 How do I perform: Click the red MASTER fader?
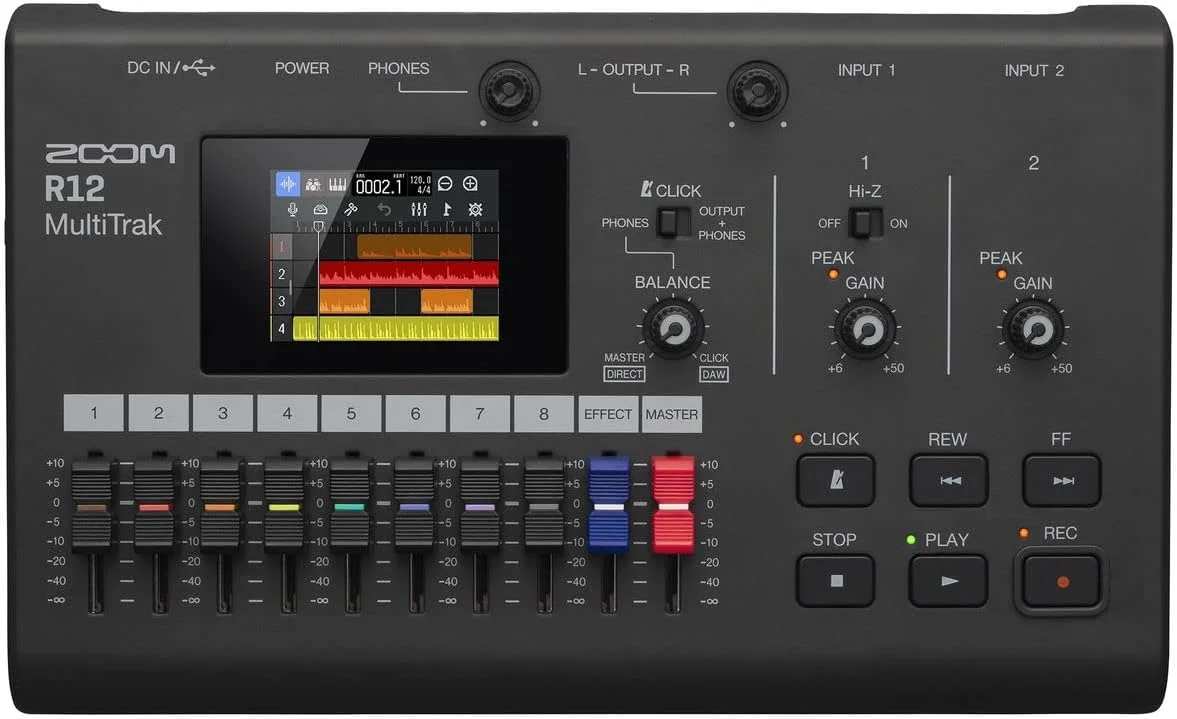coord(672,505)
